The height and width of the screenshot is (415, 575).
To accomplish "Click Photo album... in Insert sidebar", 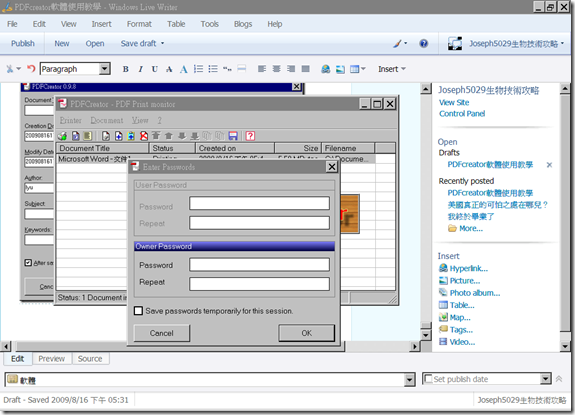I will coord(475,293).
